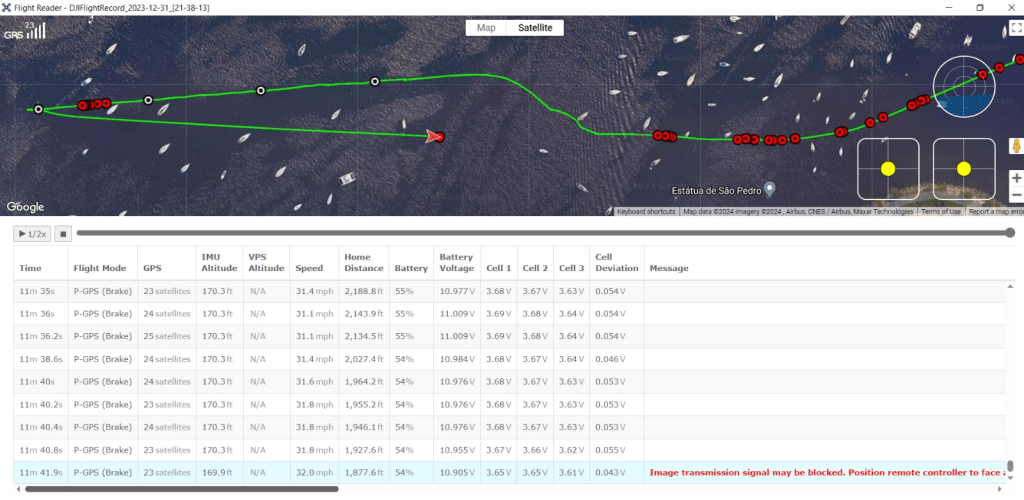Viewport: 1024px width, 500px height.
Task: Switch to Satellite view
Action: tap(534, 28)
